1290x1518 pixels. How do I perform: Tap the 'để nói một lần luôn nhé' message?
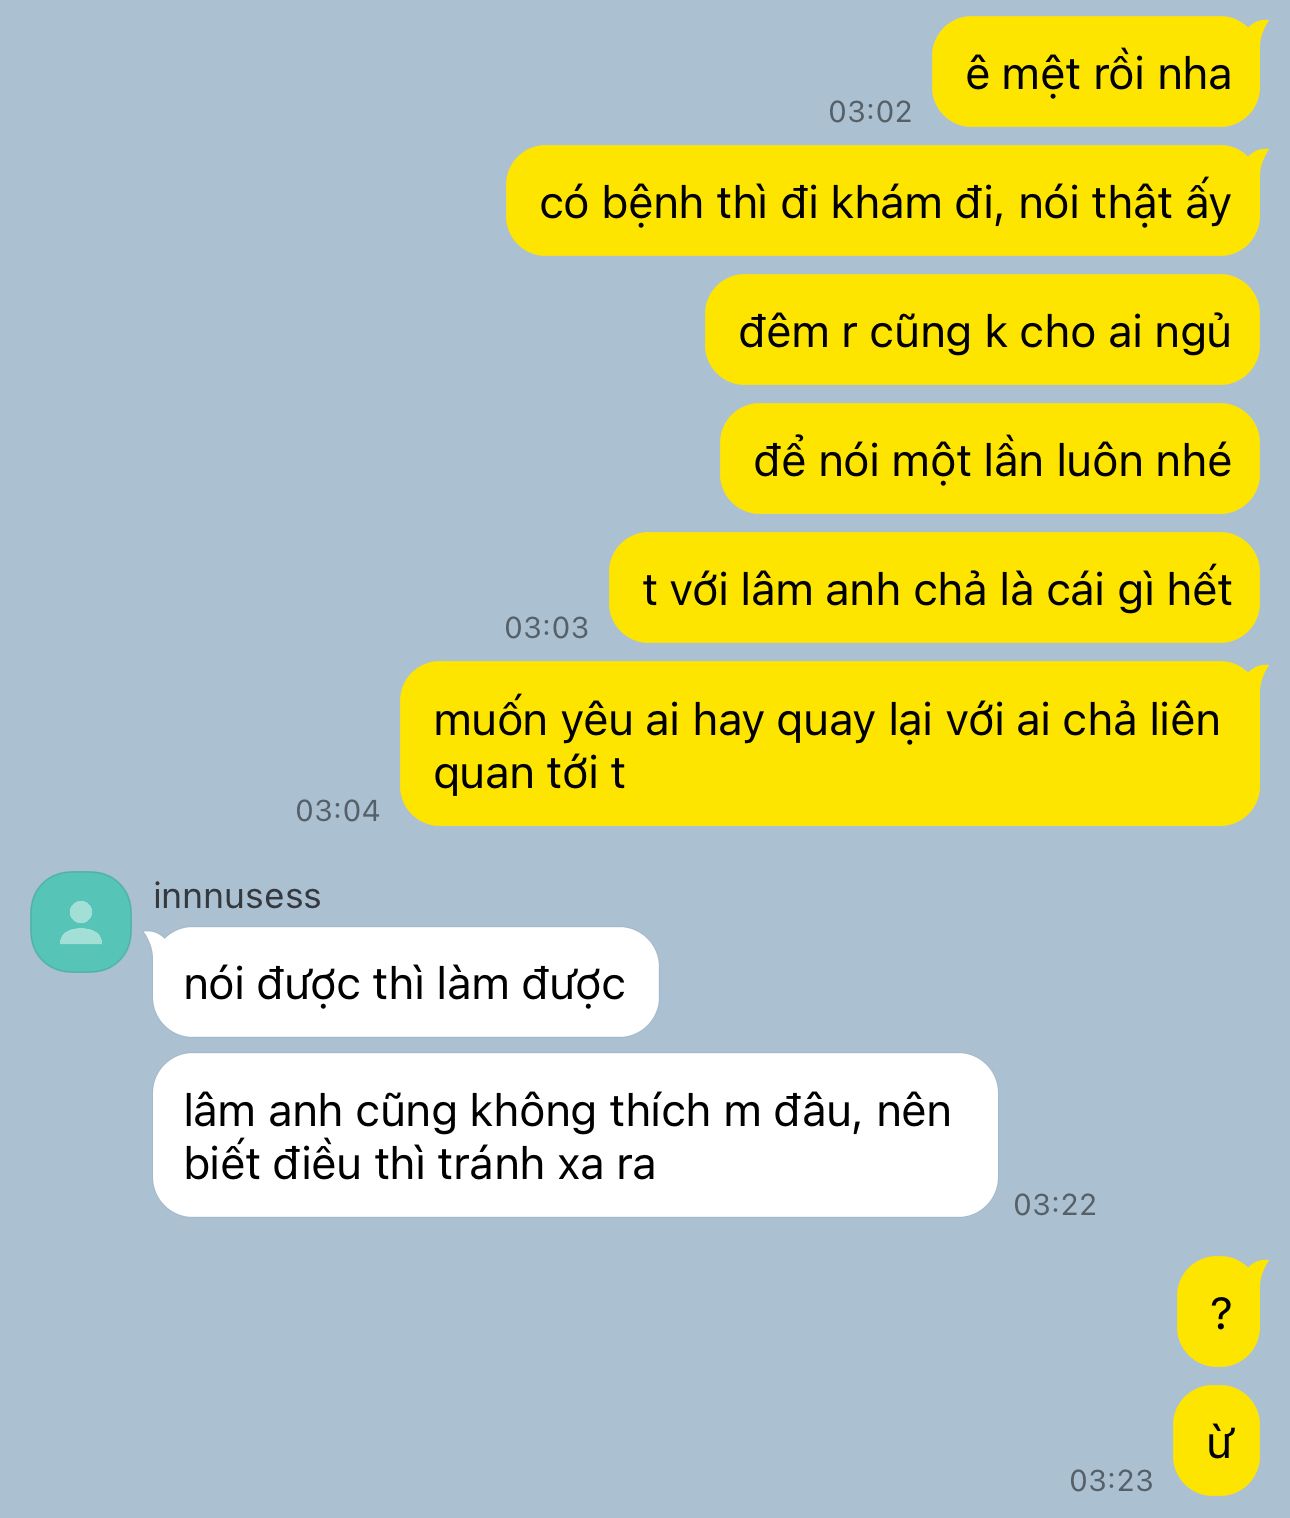(x=990, y=459)
